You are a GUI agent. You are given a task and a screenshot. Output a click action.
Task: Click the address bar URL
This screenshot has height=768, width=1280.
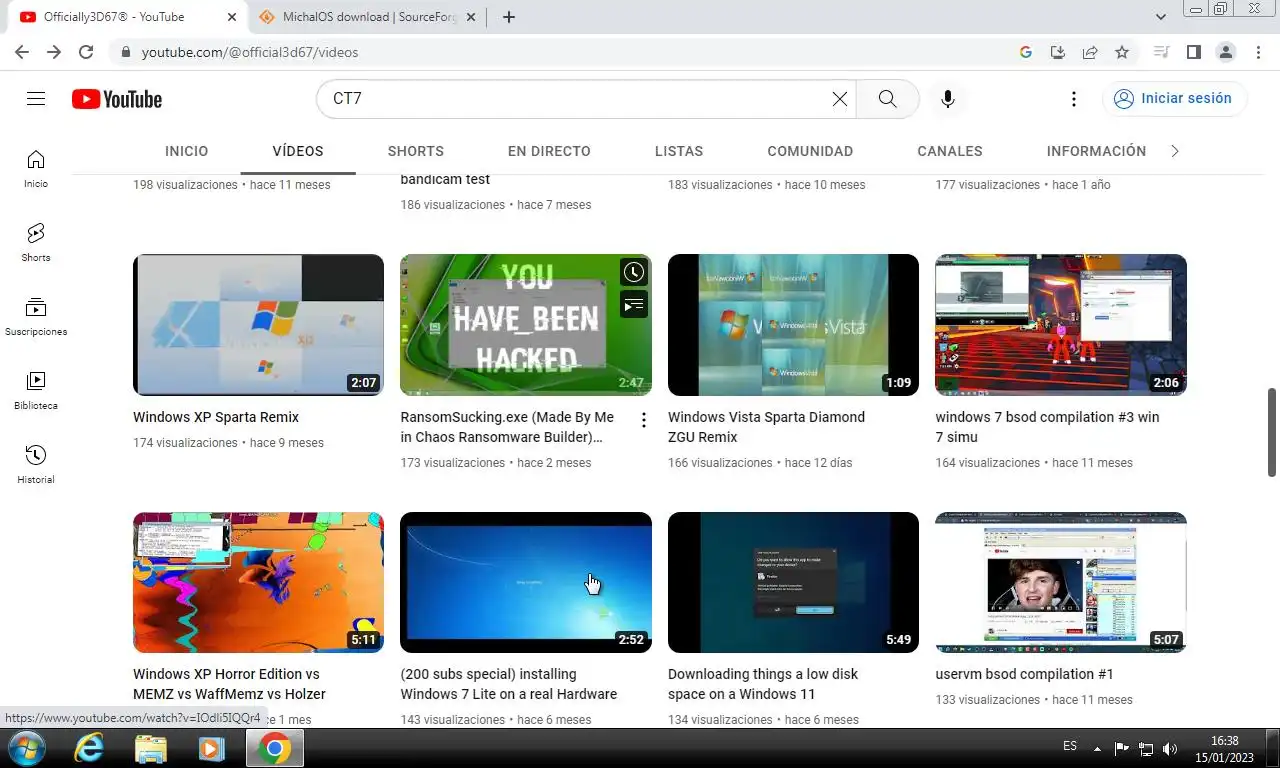[250, 52]
